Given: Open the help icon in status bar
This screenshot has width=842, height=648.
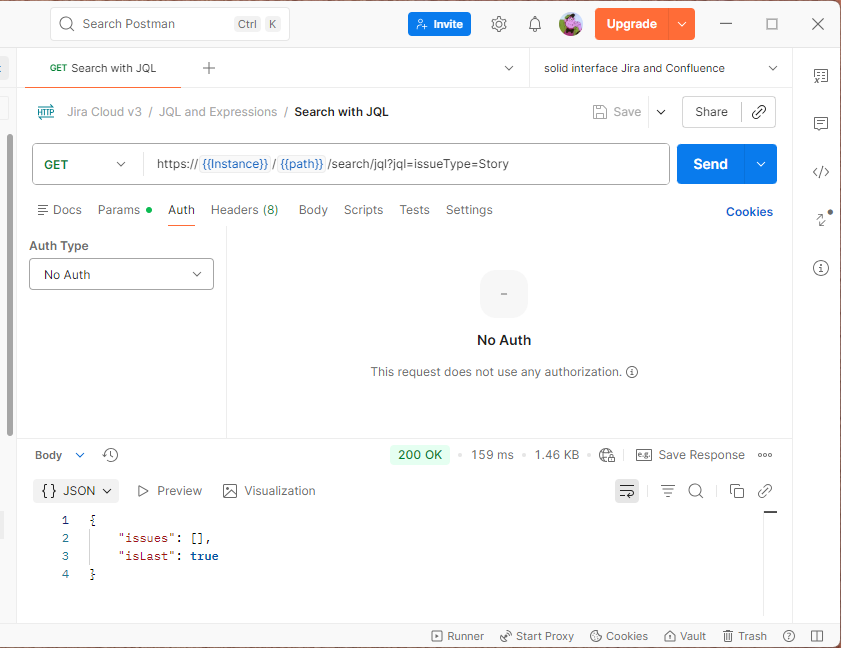Looking at the screenshot, I should click(788, 636).
